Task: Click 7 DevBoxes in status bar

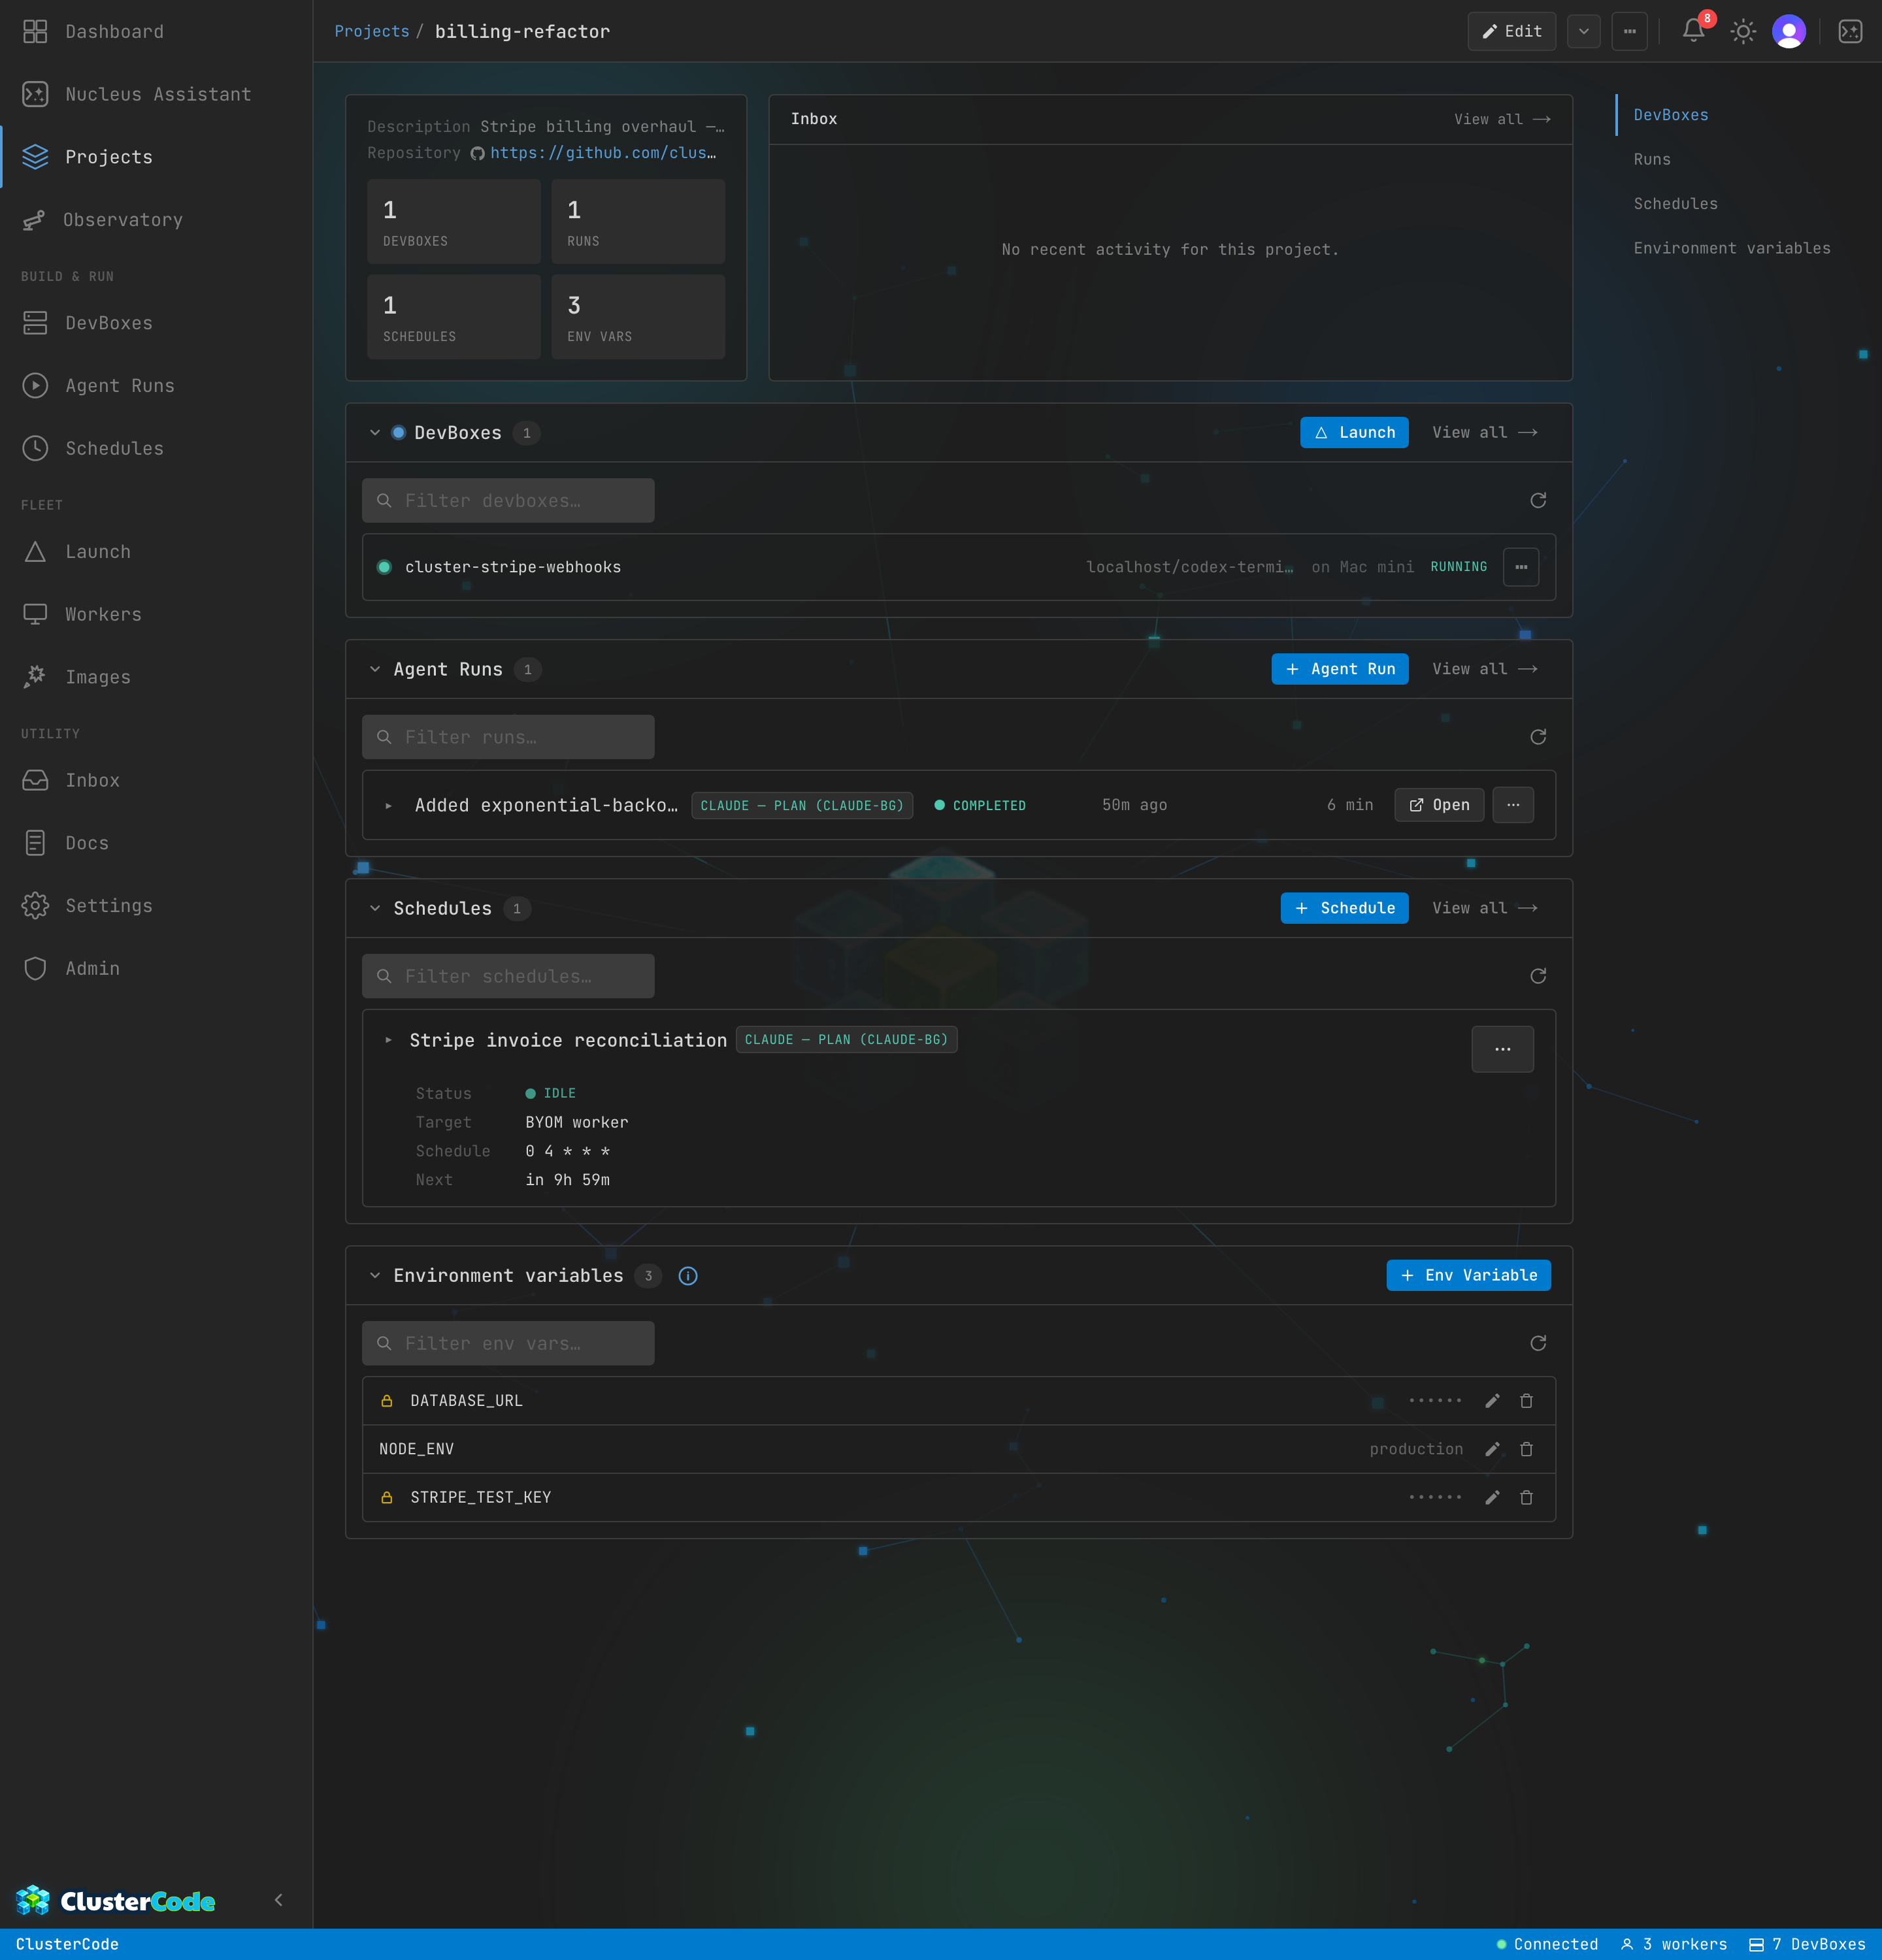Action: click(x=1806, y=1944)
